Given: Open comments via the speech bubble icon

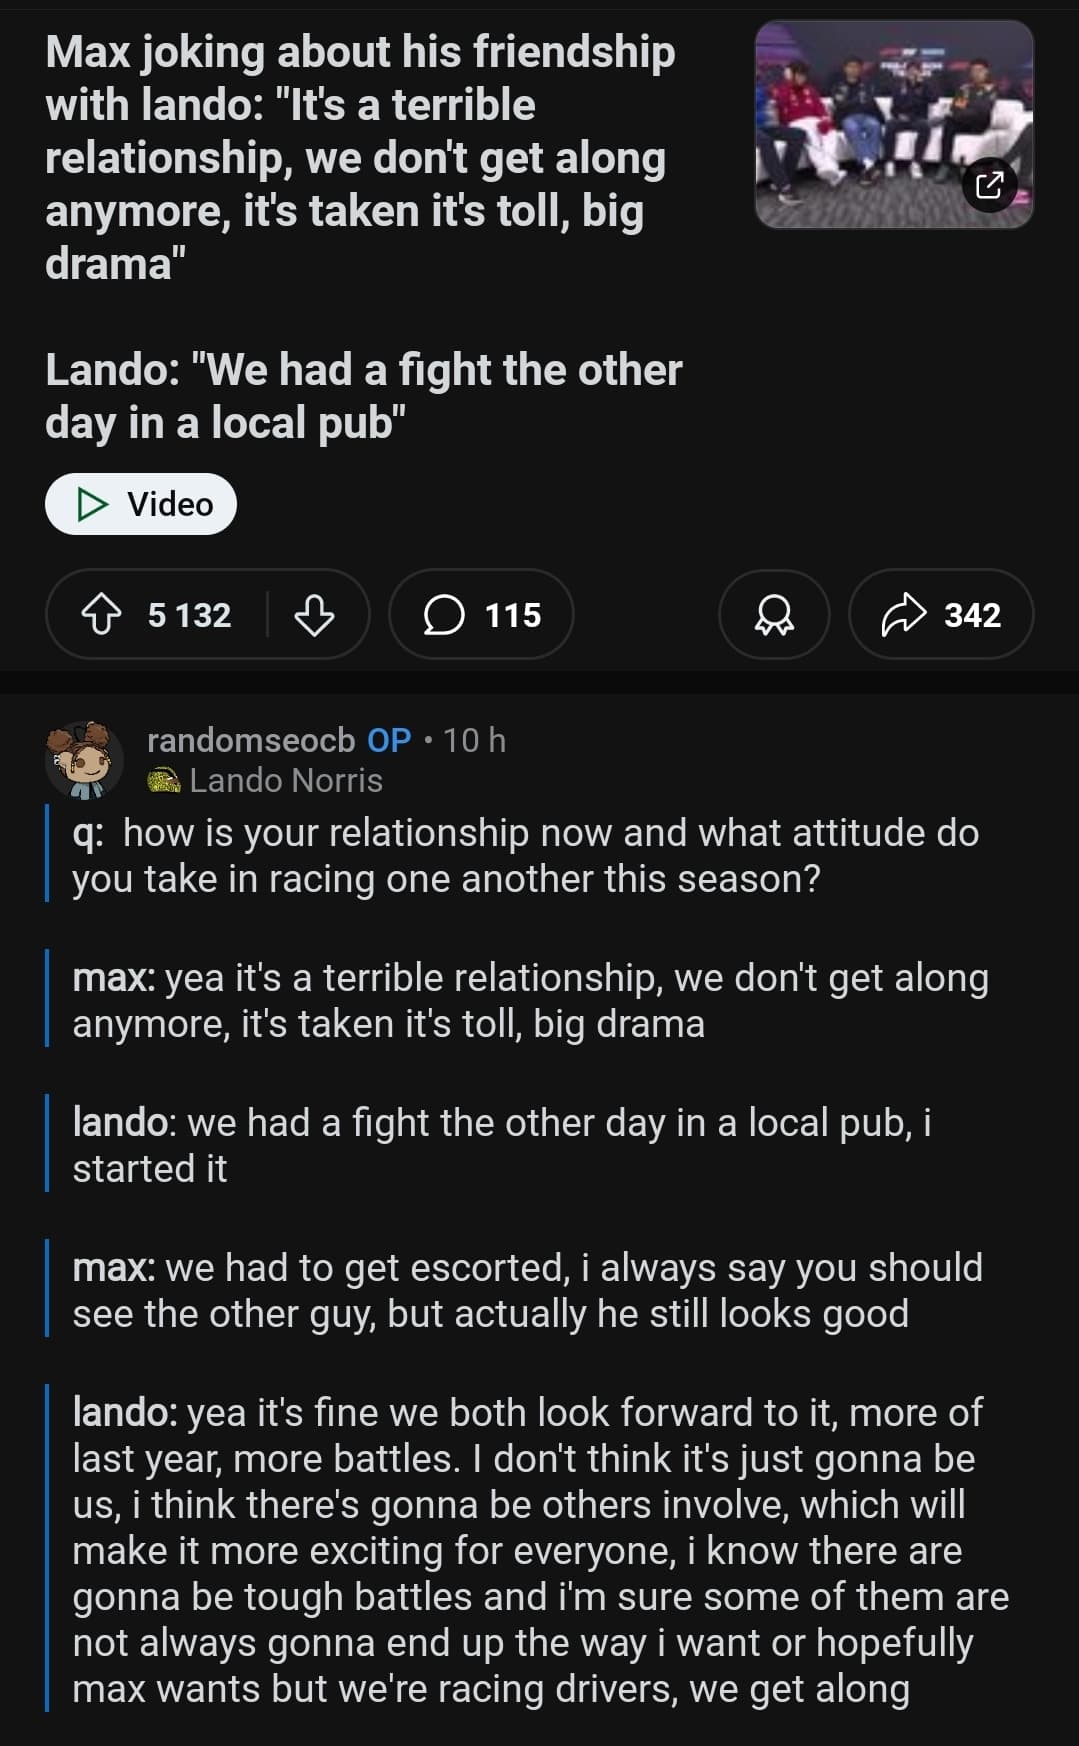Looking at the screenshot, I should tap(444, 614).
